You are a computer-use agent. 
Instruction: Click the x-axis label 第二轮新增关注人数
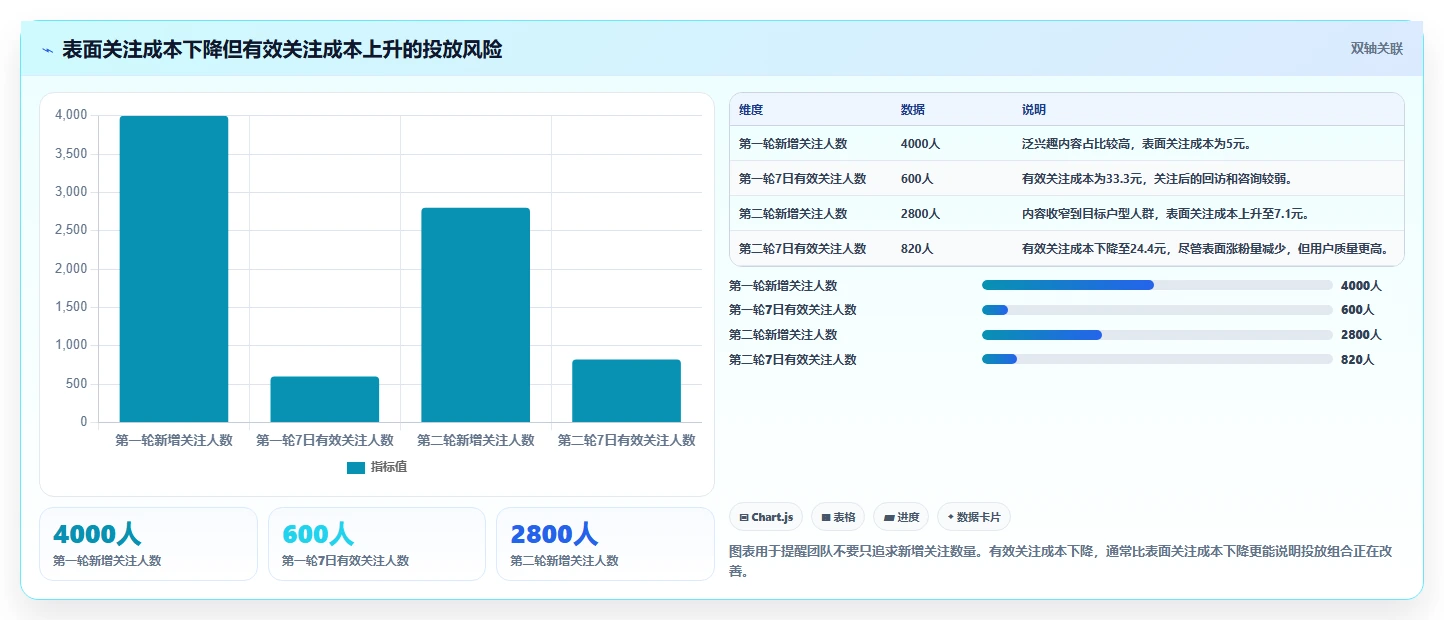476,440
